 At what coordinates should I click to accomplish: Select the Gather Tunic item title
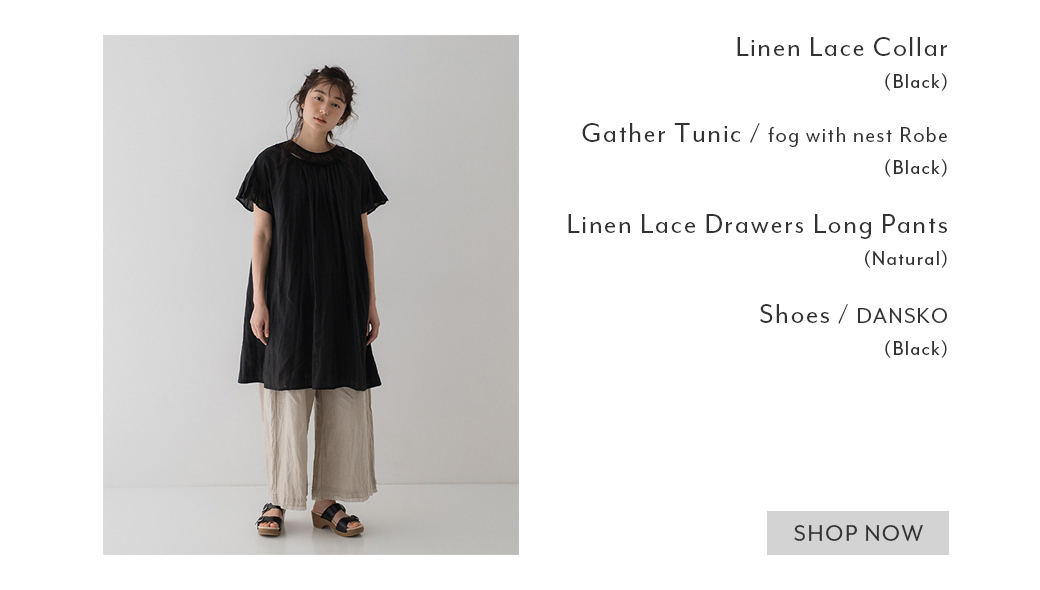pyautogui.click(x=661, y=134)
